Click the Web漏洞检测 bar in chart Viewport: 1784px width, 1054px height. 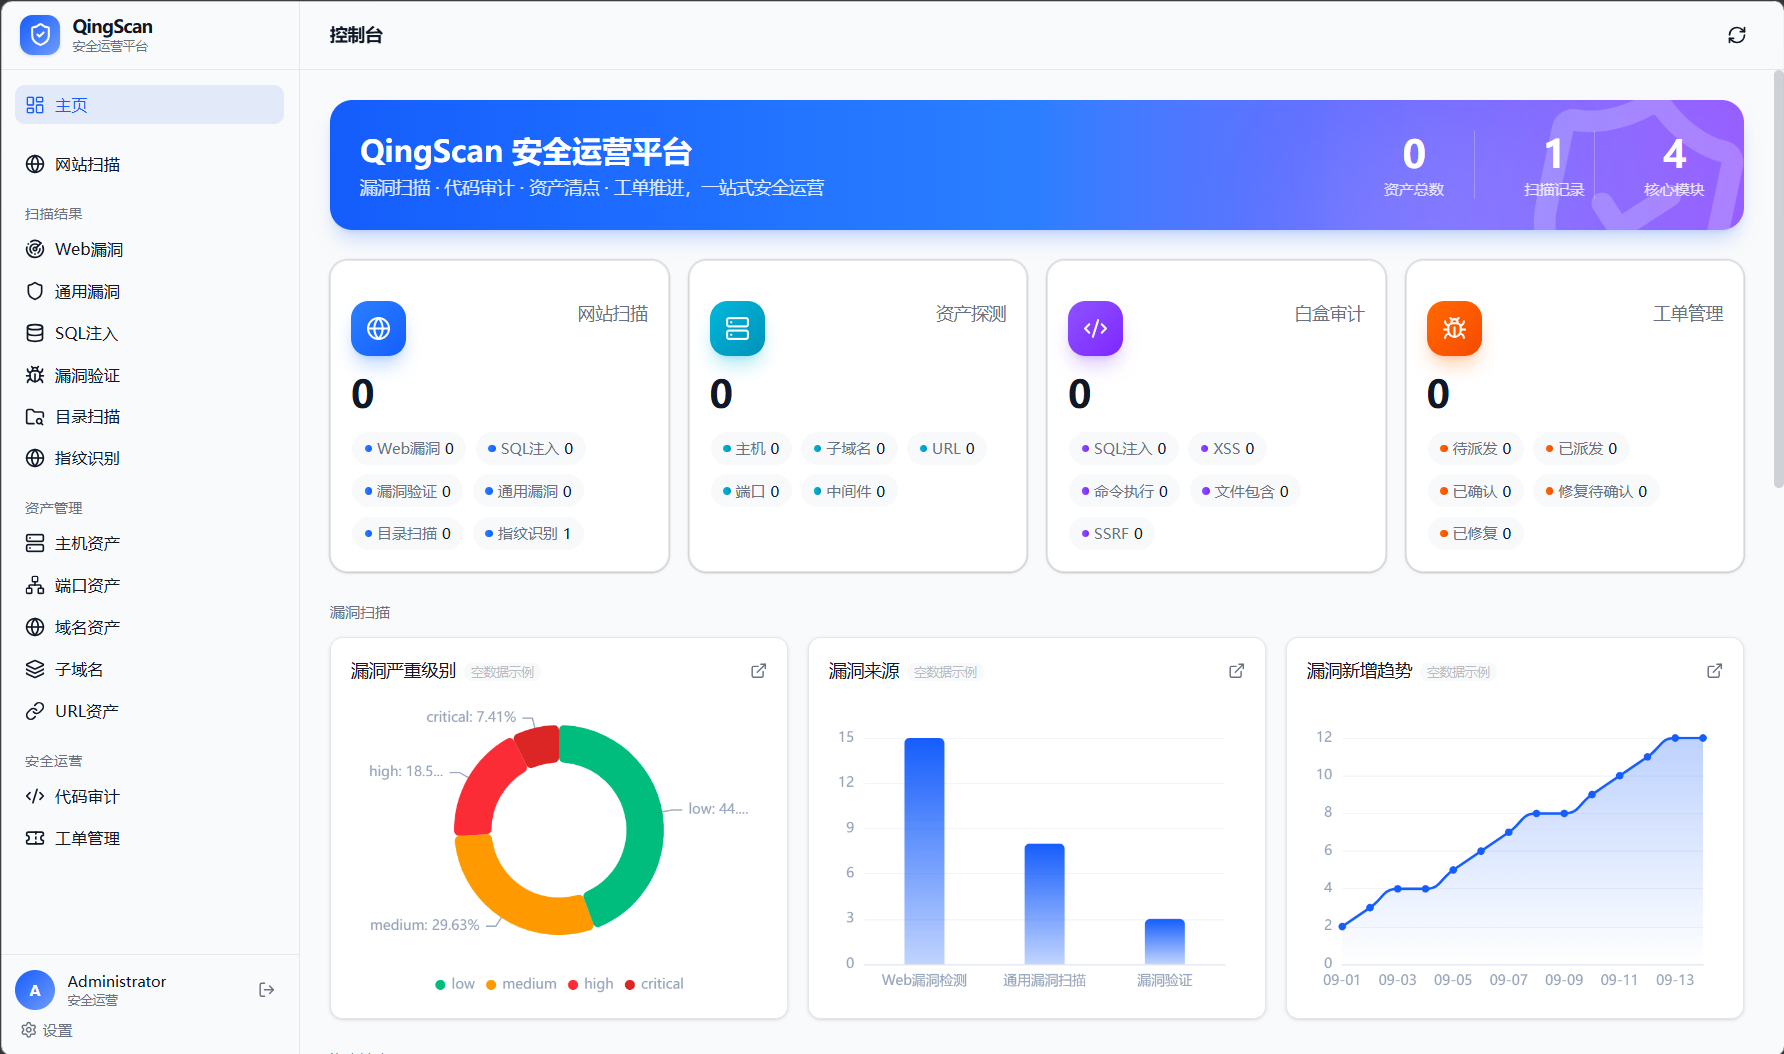(x=924, y=850)
